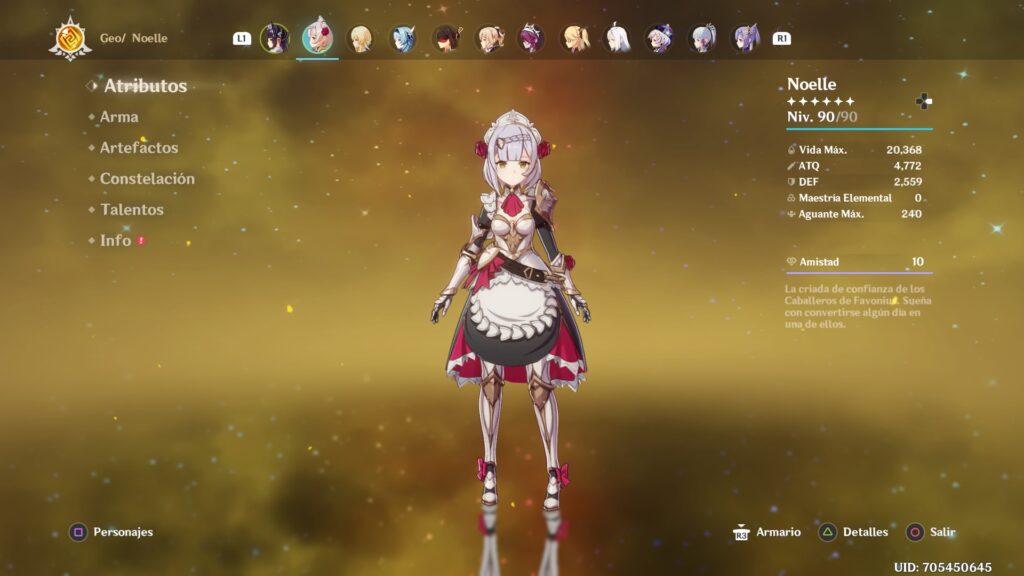This screenshot has width=1024, height=576.
Task: Open the Constelación menu
Action: pos(147,178)
